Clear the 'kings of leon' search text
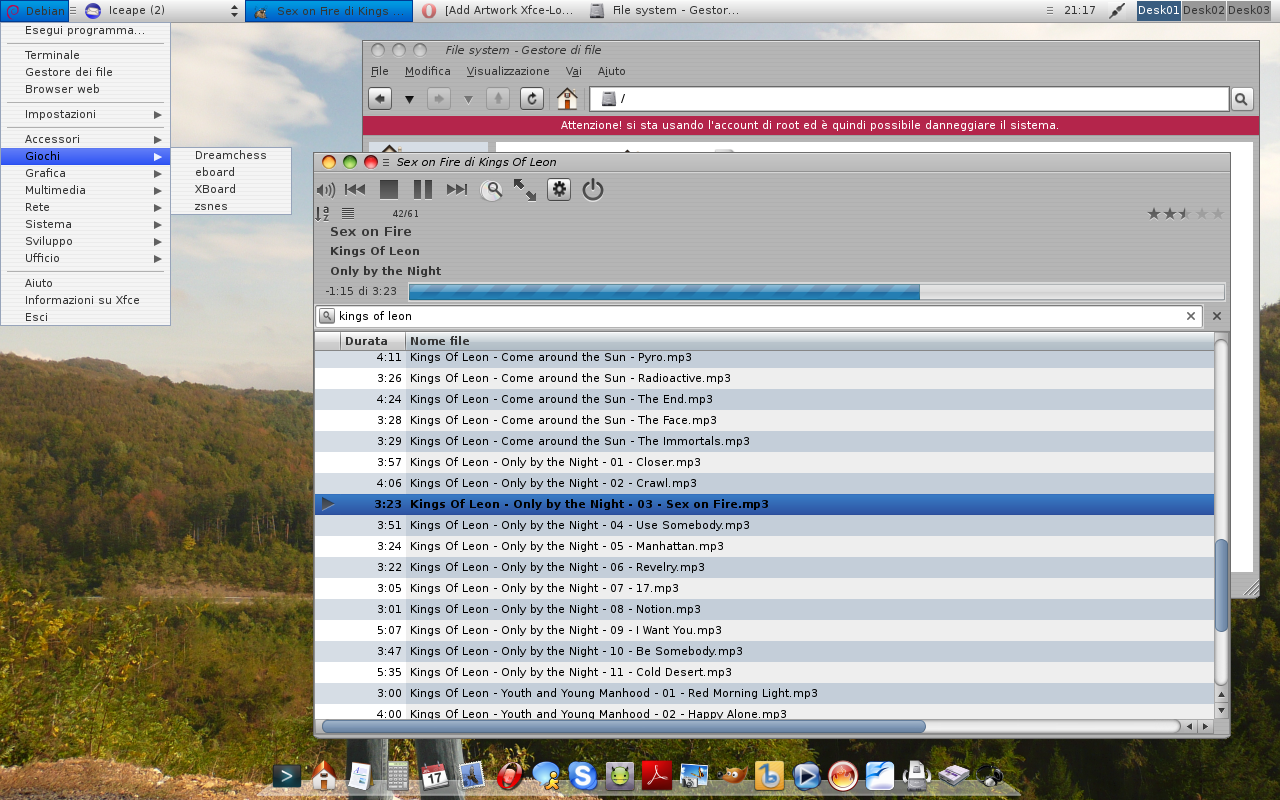The height and width of the screenshot is (800, 1280). [1191, 316]
